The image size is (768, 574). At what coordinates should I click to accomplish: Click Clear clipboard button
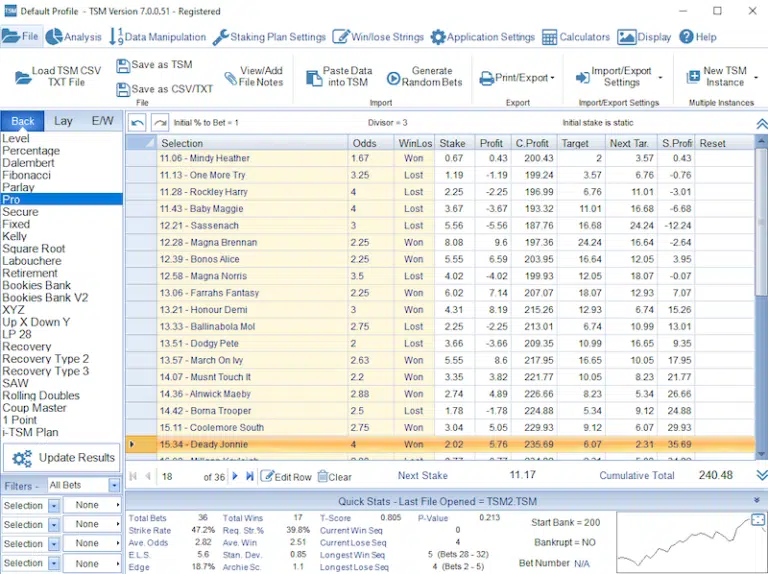click(335, 477)
